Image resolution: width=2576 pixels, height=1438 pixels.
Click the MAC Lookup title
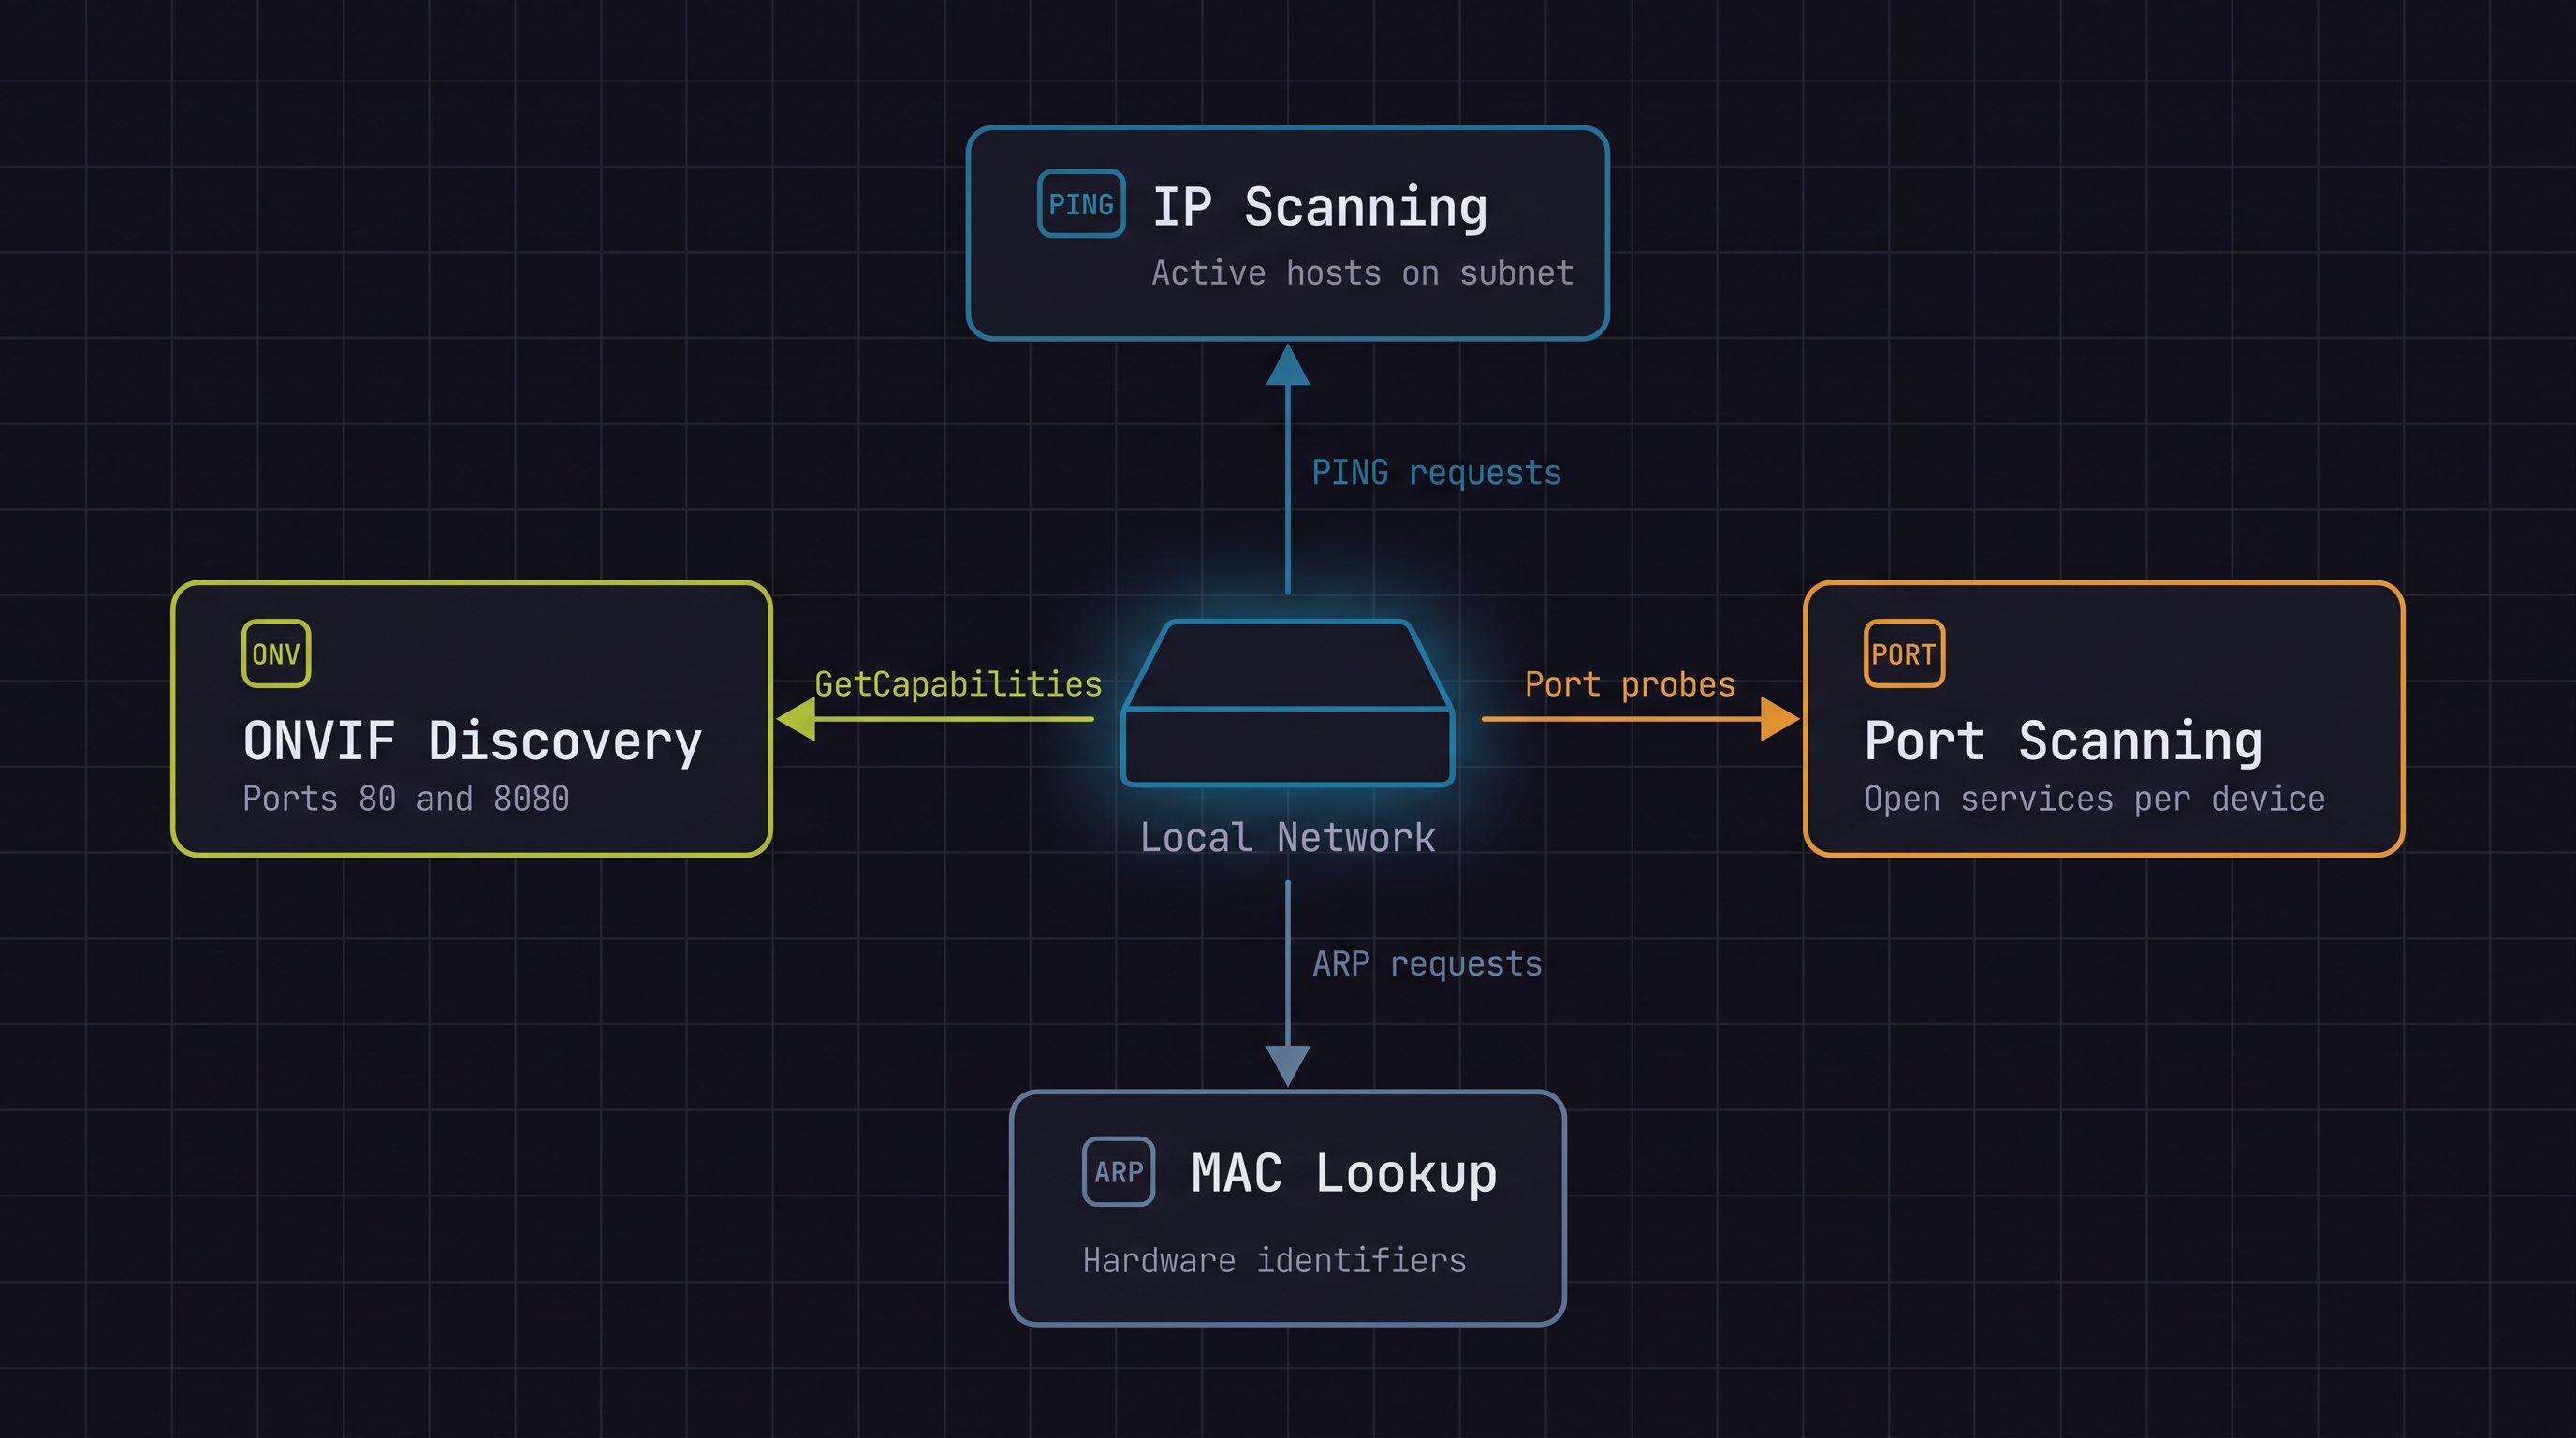(1343, 1173)
